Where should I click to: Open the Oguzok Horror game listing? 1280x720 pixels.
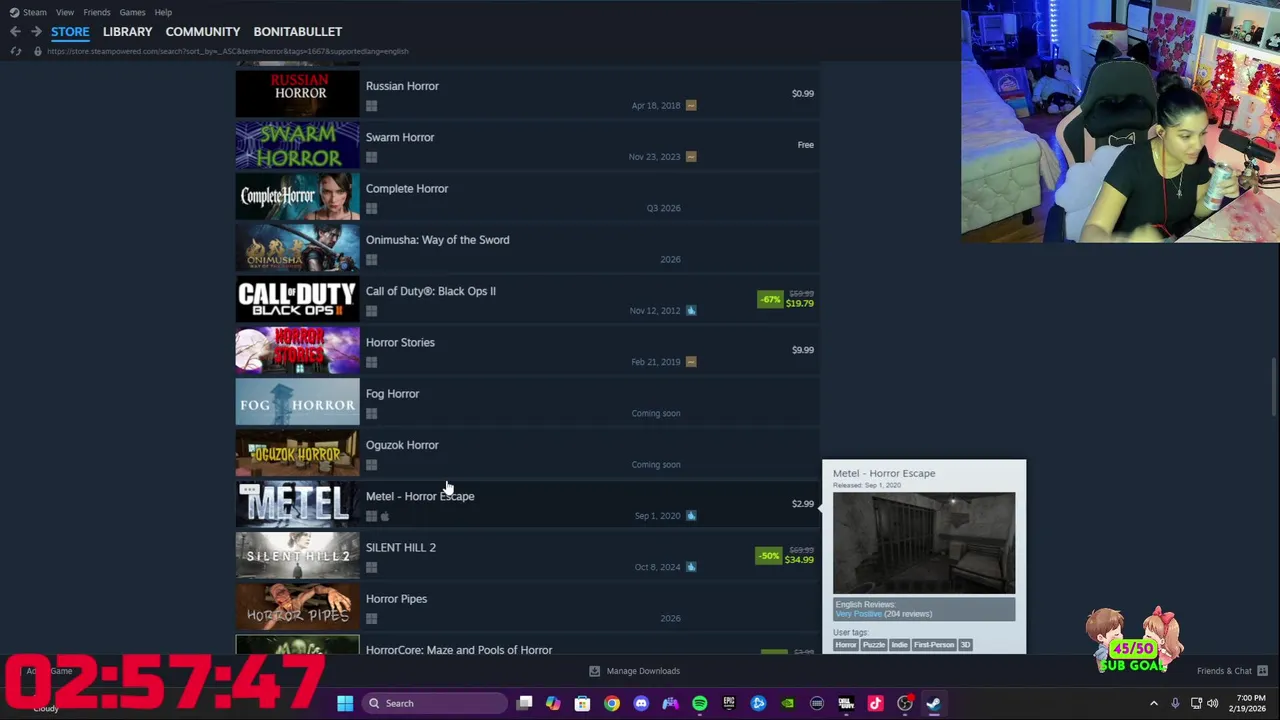point(527,453)
